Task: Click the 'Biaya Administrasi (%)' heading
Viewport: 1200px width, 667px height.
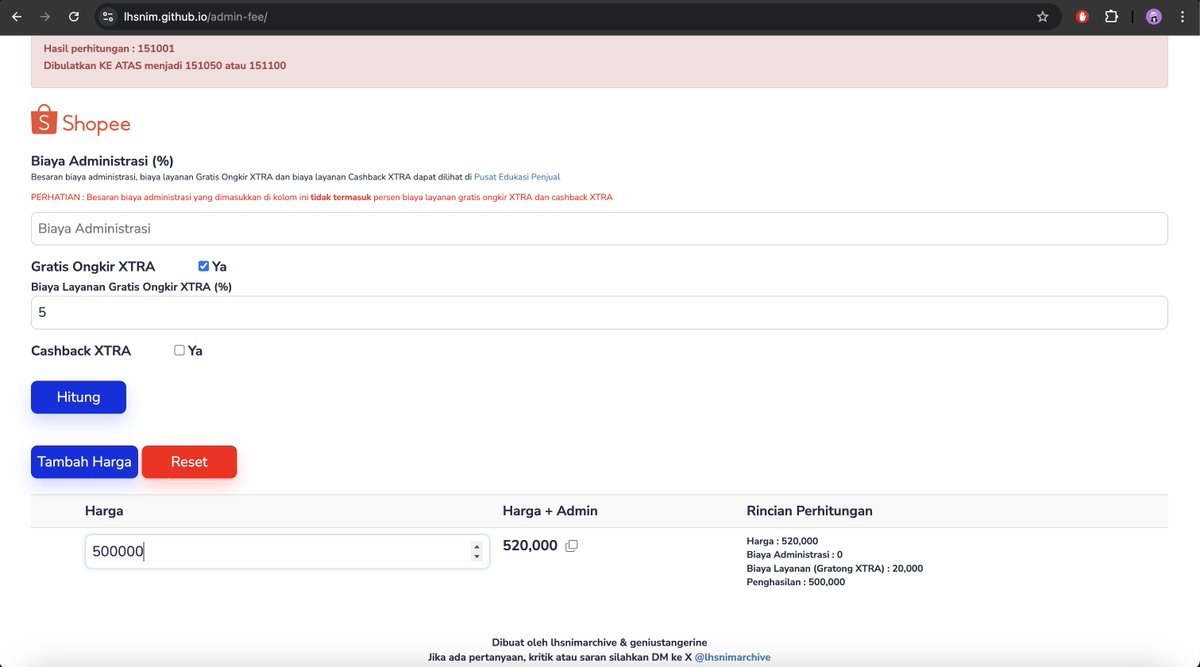Action: [102, 161]
